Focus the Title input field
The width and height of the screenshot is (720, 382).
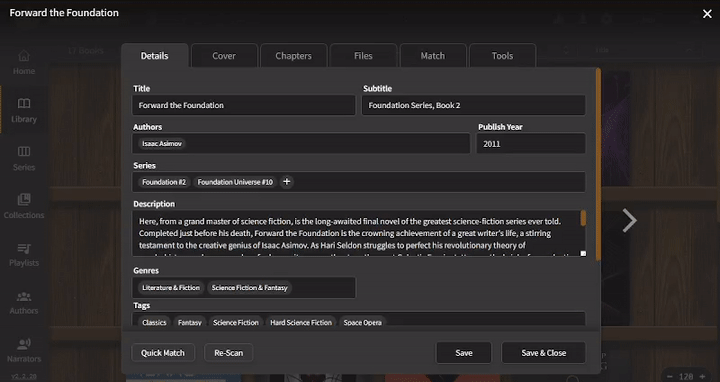(244, 105)
